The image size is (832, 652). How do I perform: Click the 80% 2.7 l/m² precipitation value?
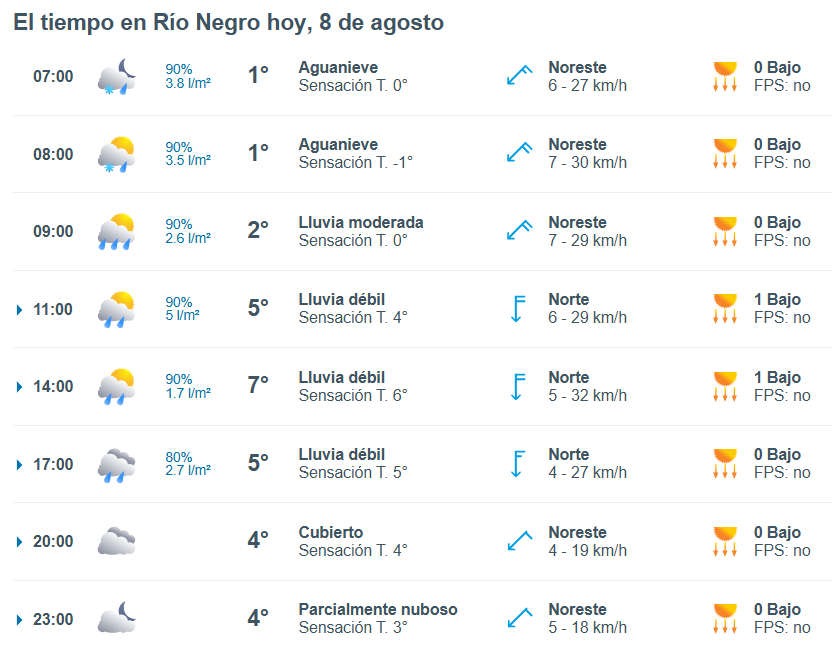(x=188, y=464)
